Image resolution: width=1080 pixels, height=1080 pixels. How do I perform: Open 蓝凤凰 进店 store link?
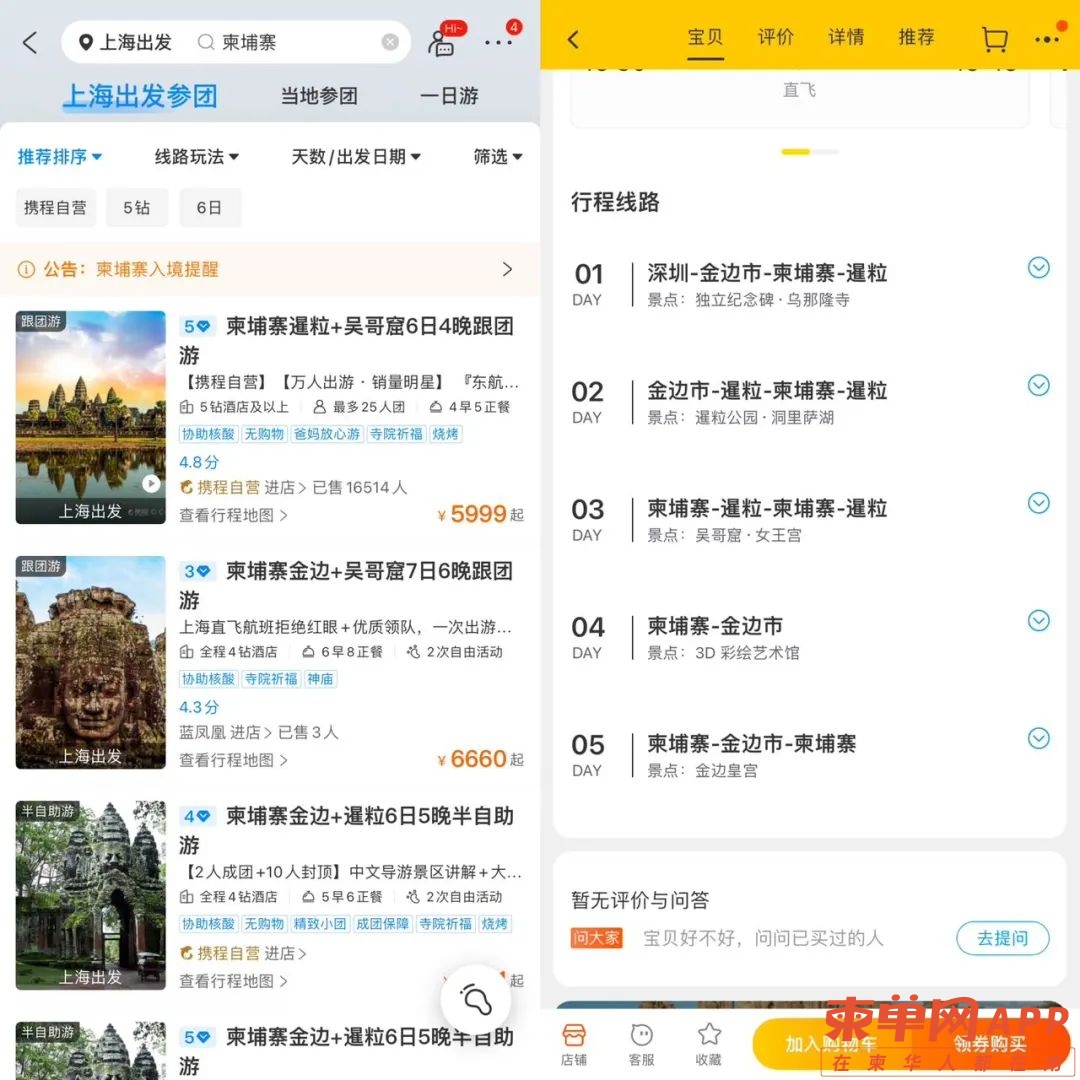point(225,732)
